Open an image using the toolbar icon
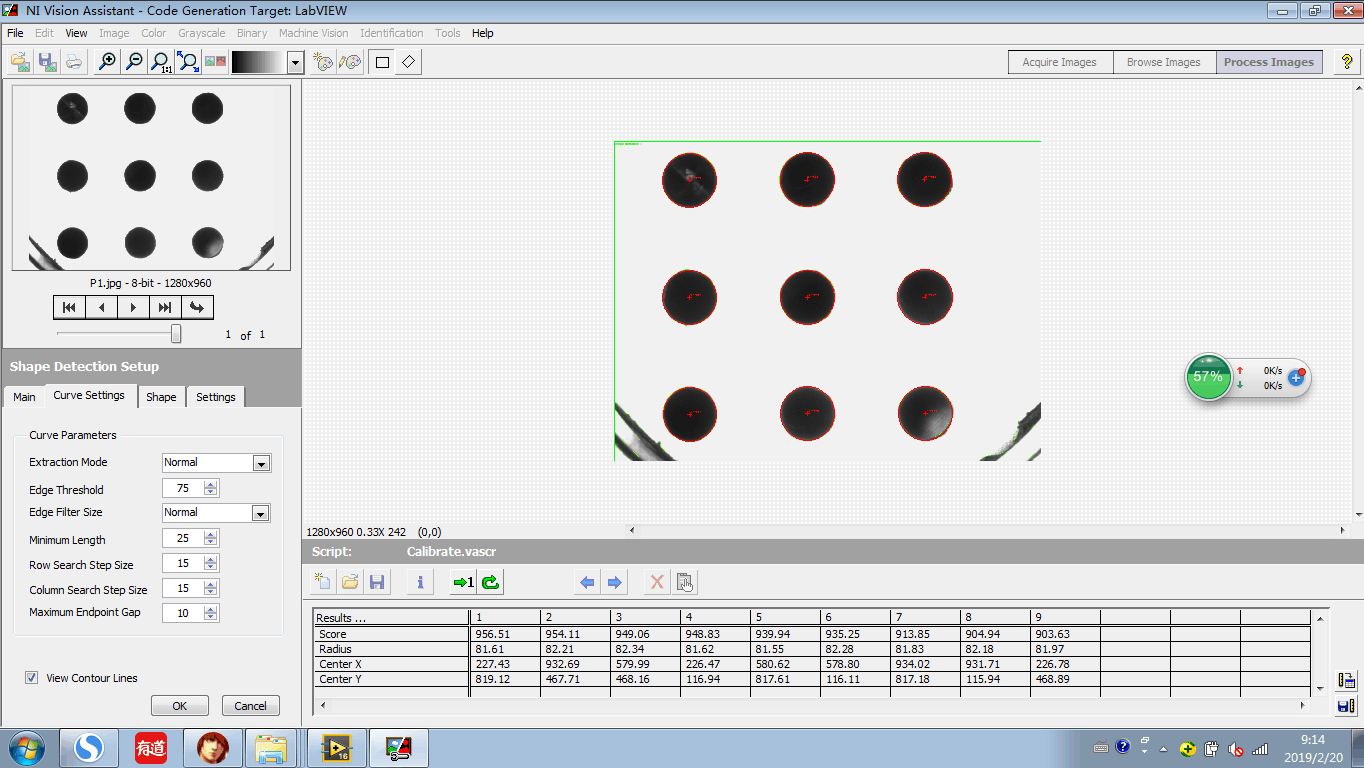 tap(20, 61)
